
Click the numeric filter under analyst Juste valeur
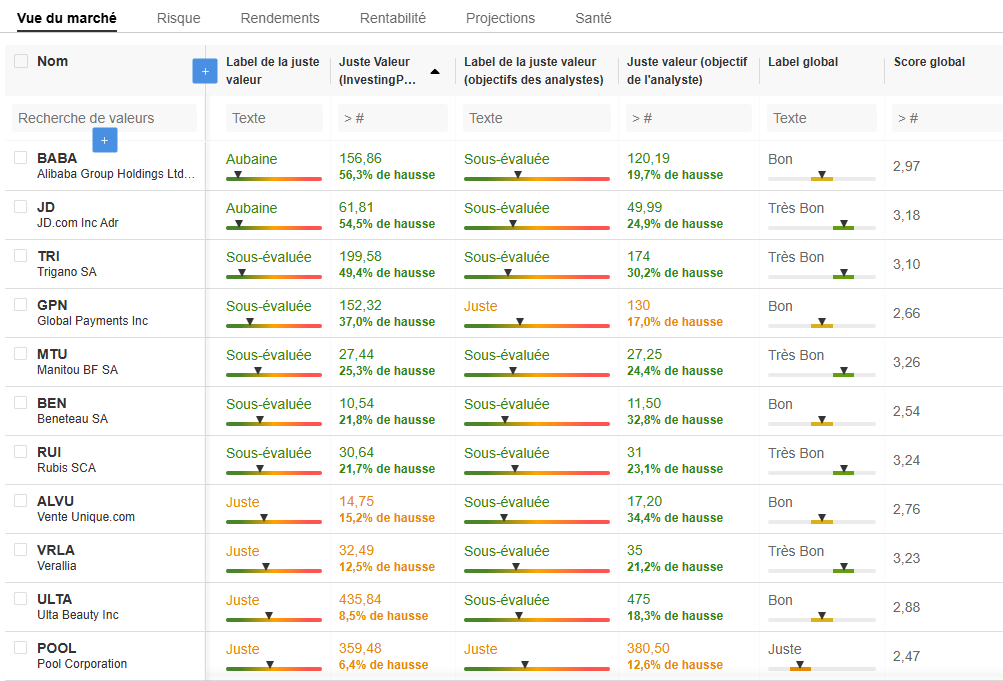689,118
